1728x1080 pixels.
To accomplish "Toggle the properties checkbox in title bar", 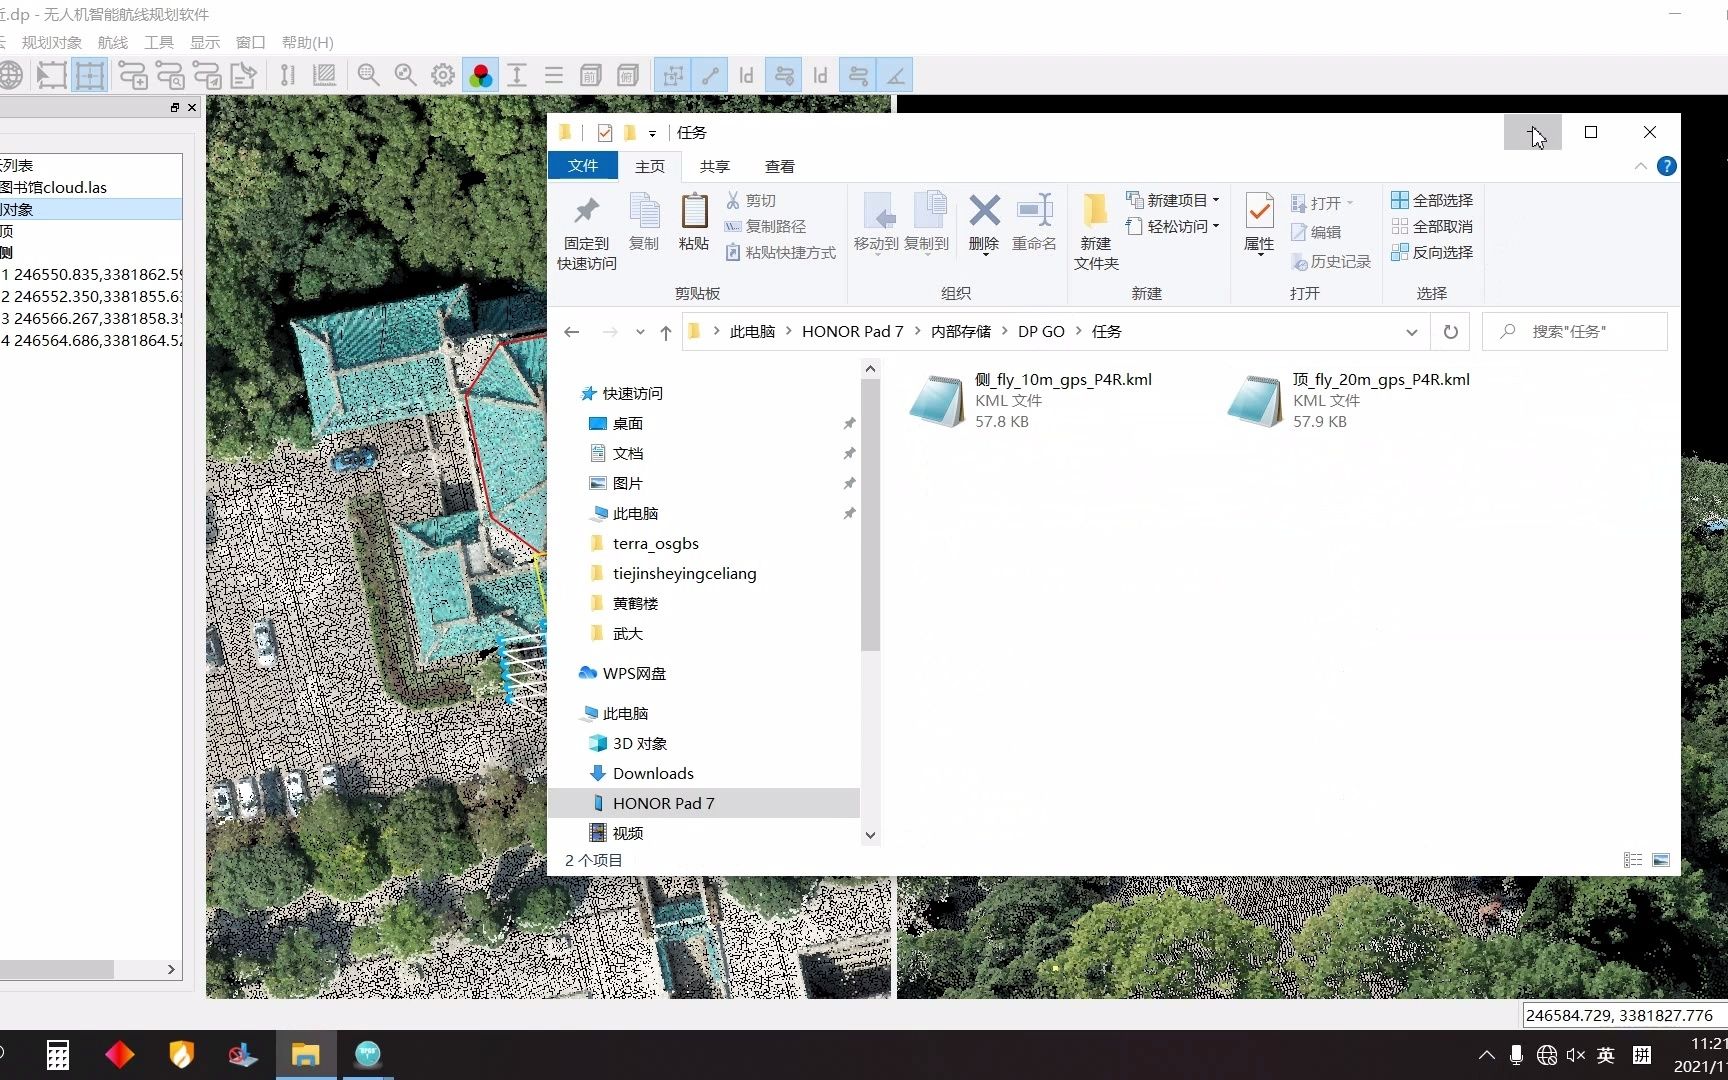I will [x=604, y=132].
